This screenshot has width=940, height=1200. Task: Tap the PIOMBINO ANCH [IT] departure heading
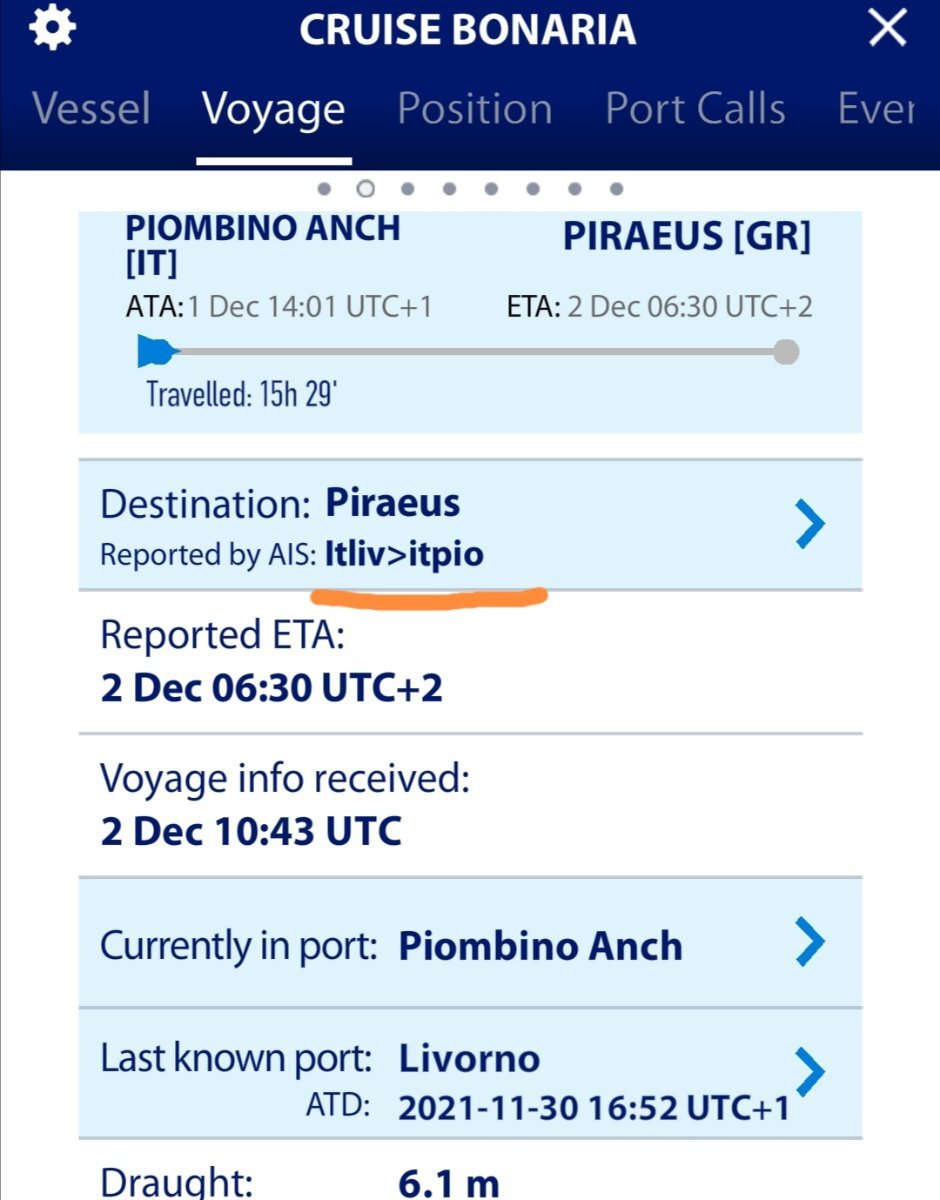click(x=262, y=245)
